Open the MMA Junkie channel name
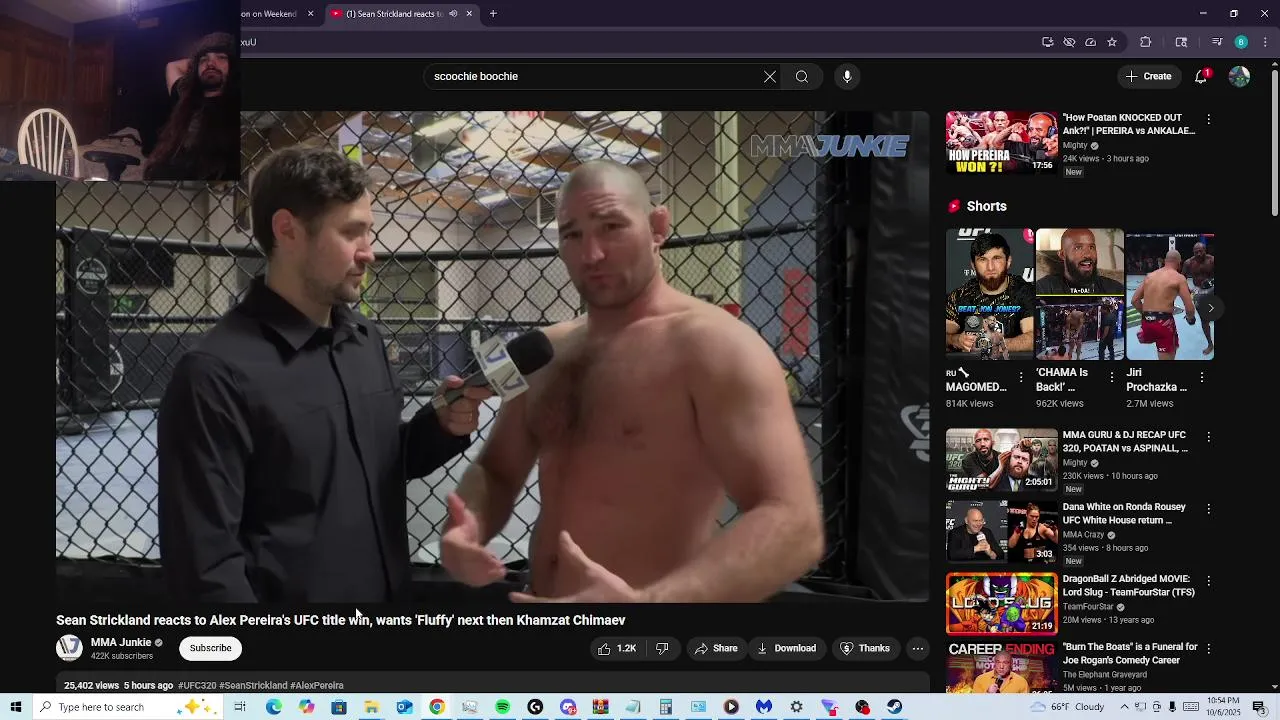The height and width of the screenshot is (720, 1280). (121, 643)
